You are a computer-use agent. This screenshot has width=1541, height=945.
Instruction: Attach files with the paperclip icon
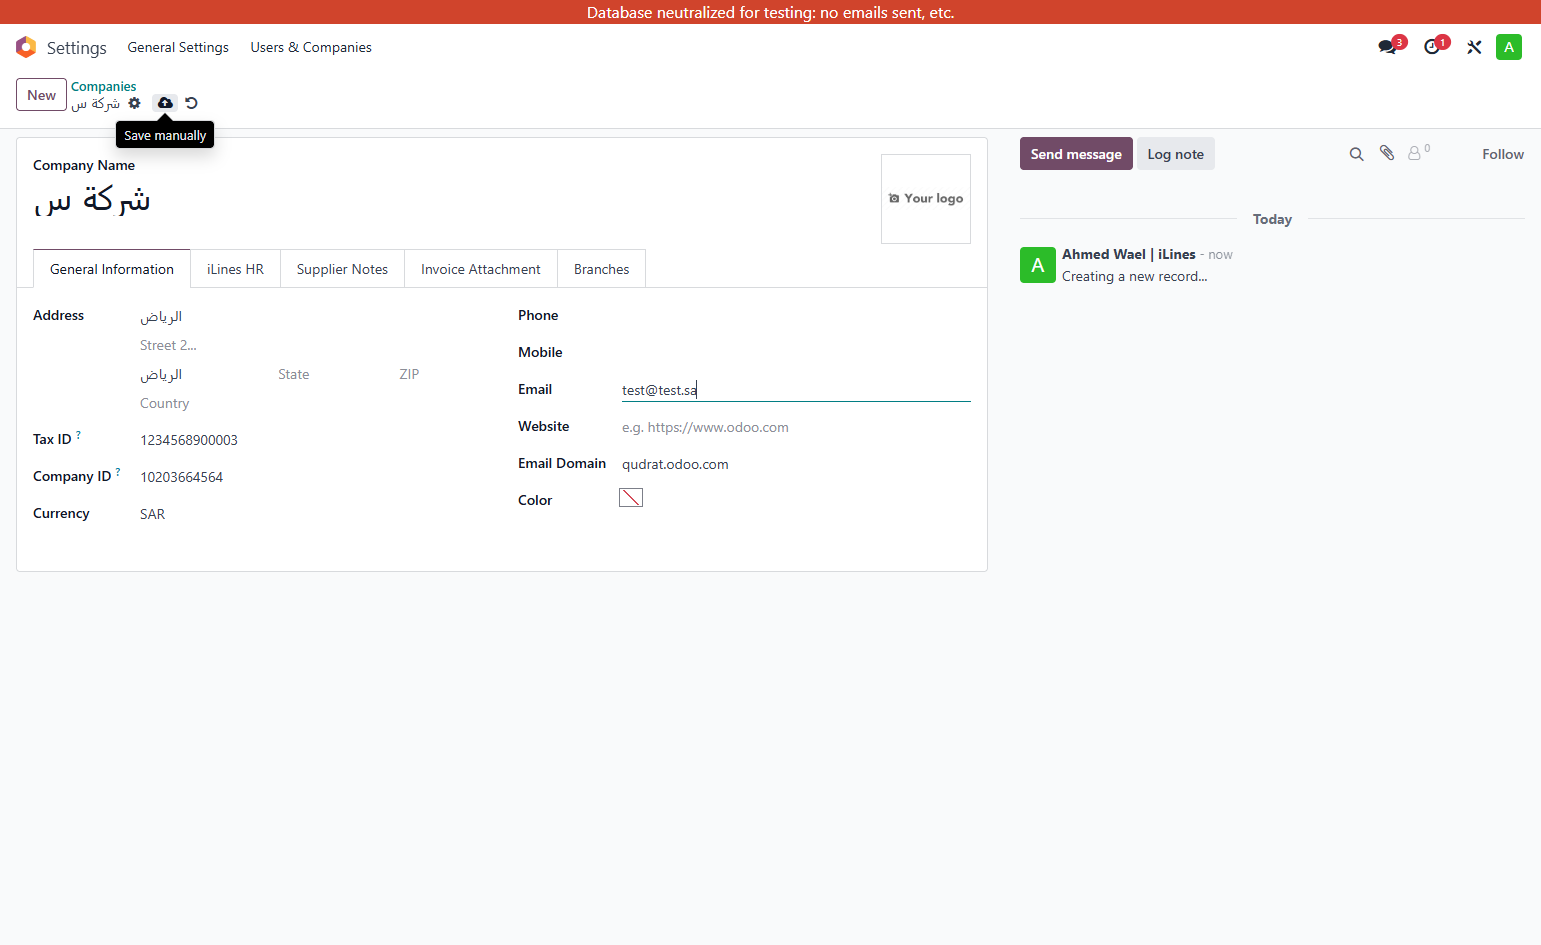coord(1387,153)
